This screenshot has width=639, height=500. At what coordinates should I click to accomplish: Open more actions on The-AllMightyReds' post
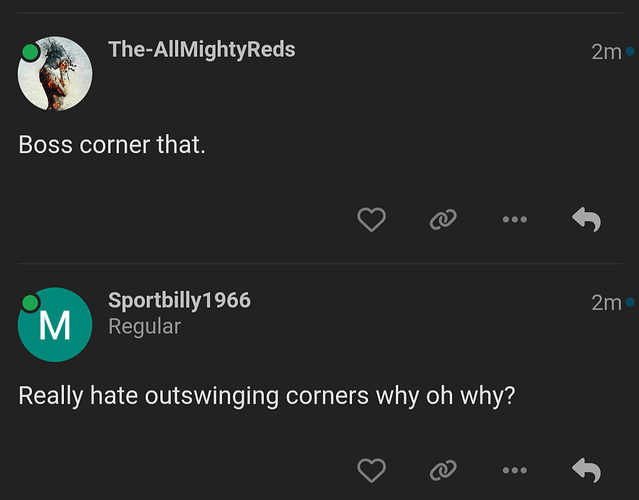(x=515, y=219)
